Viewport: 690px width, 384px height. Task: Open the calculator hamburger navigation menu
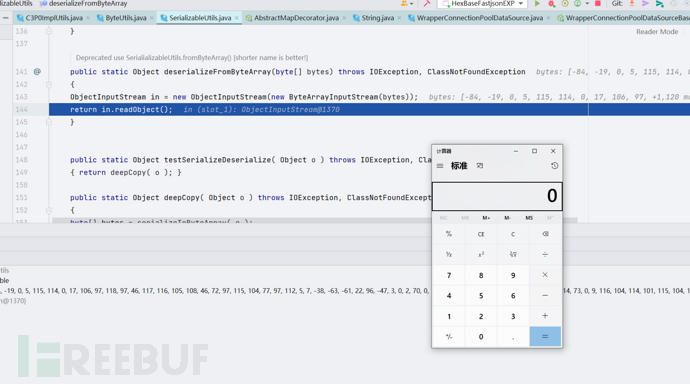[440, 166]
